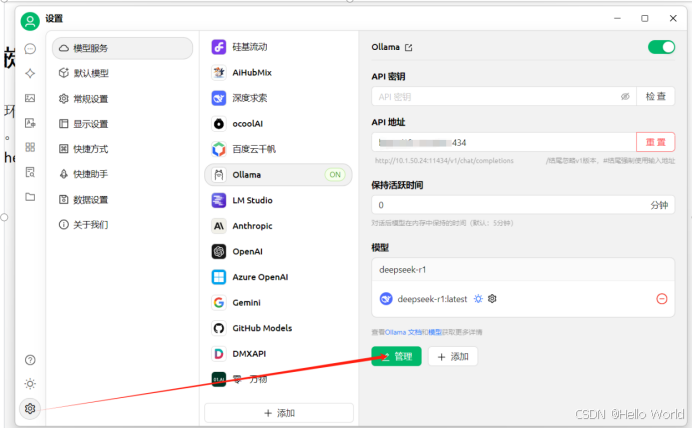Select the LM Studio provider

tap(278, 200)
